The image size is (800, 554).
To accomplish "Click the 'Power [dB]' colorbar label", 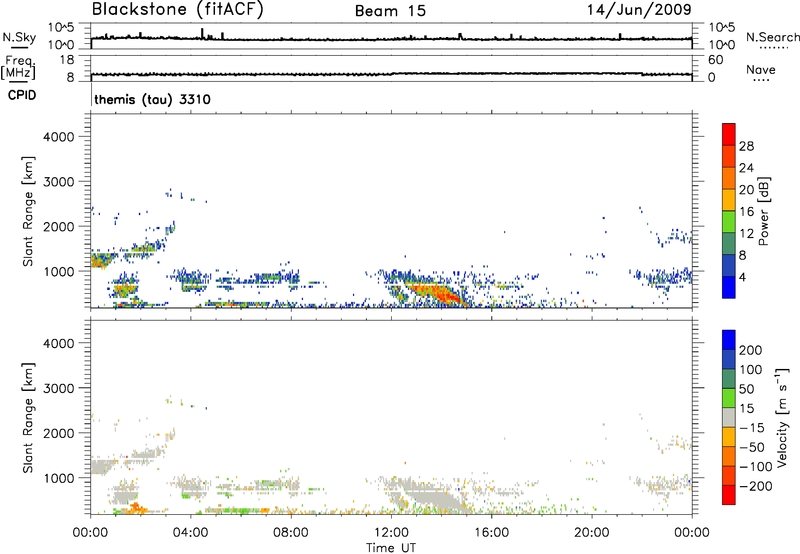I will [764, 211].
